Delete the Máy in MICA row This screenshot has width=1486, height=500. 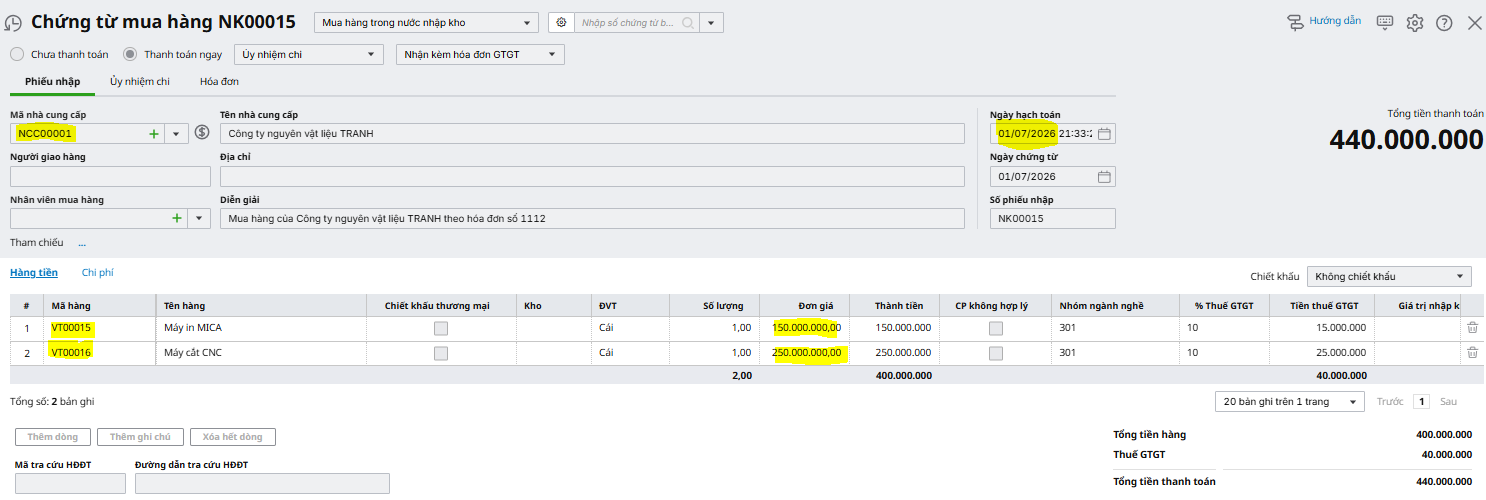[x=1472, y=327]
